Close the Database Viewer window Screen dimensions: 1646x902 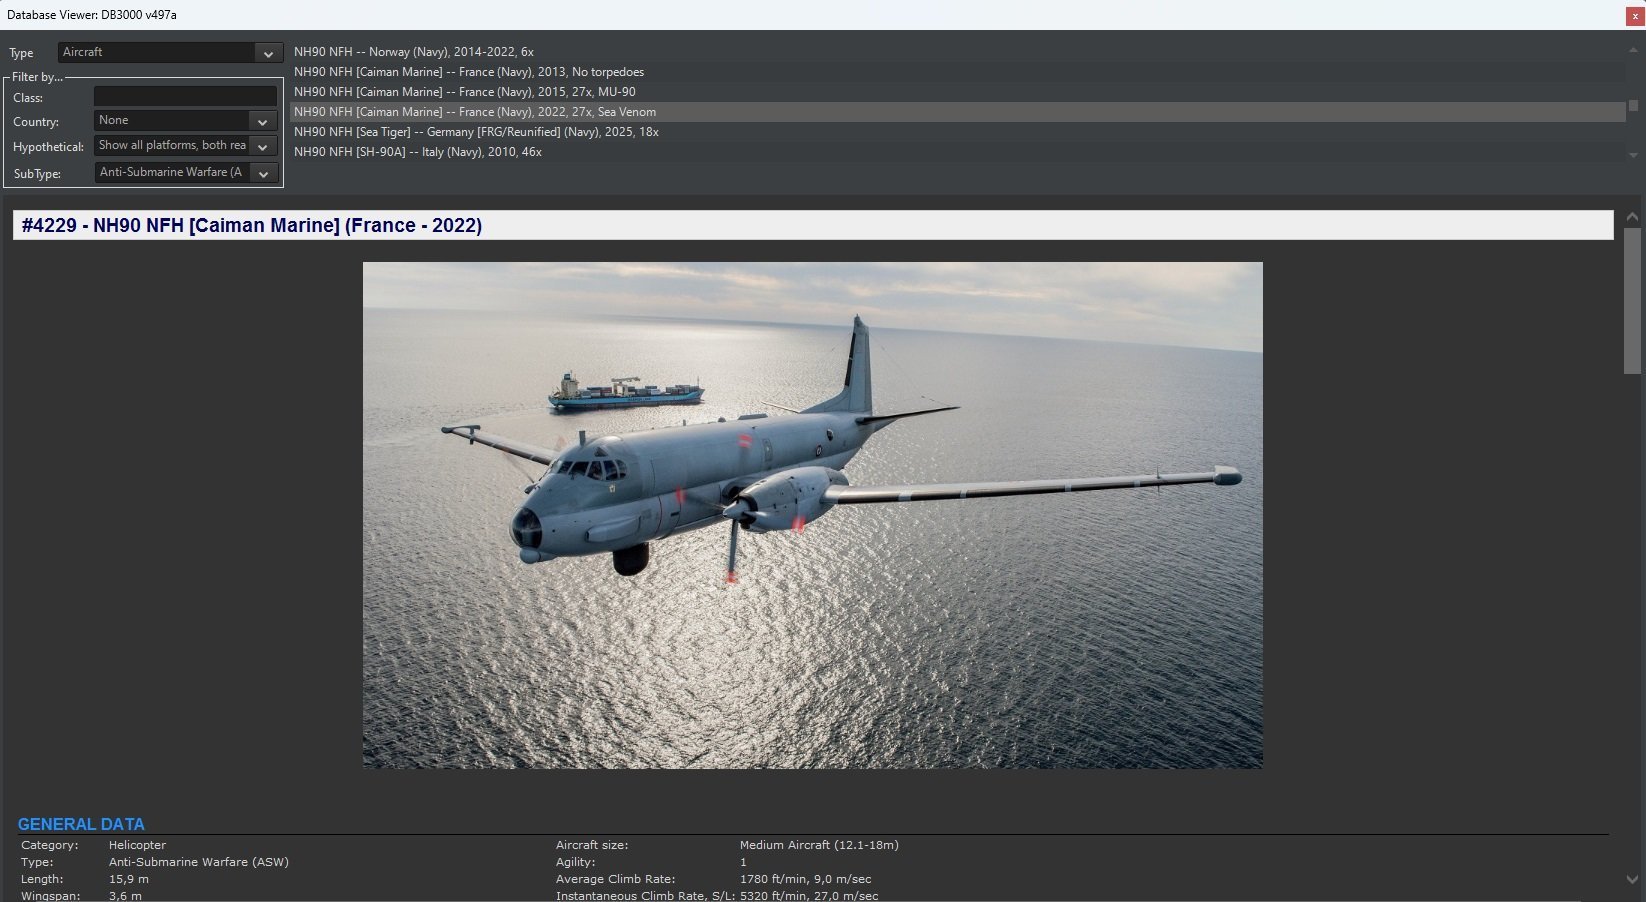tap(1635, 16)
